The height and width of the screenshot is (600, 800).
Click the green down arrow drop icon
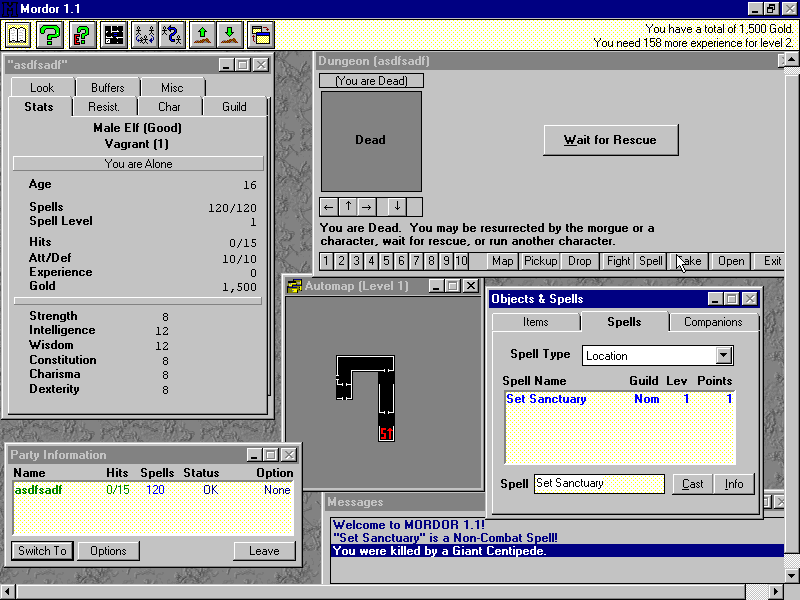pyautogui.click(x=230, y=35)
